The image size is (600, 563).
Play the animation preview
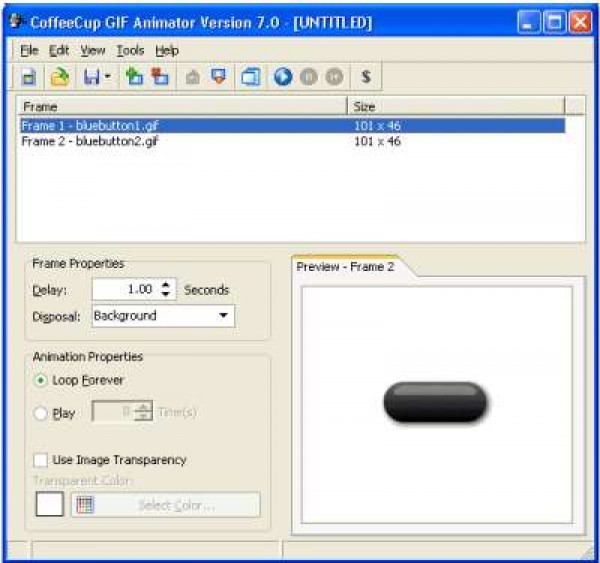tap(283, 77)
